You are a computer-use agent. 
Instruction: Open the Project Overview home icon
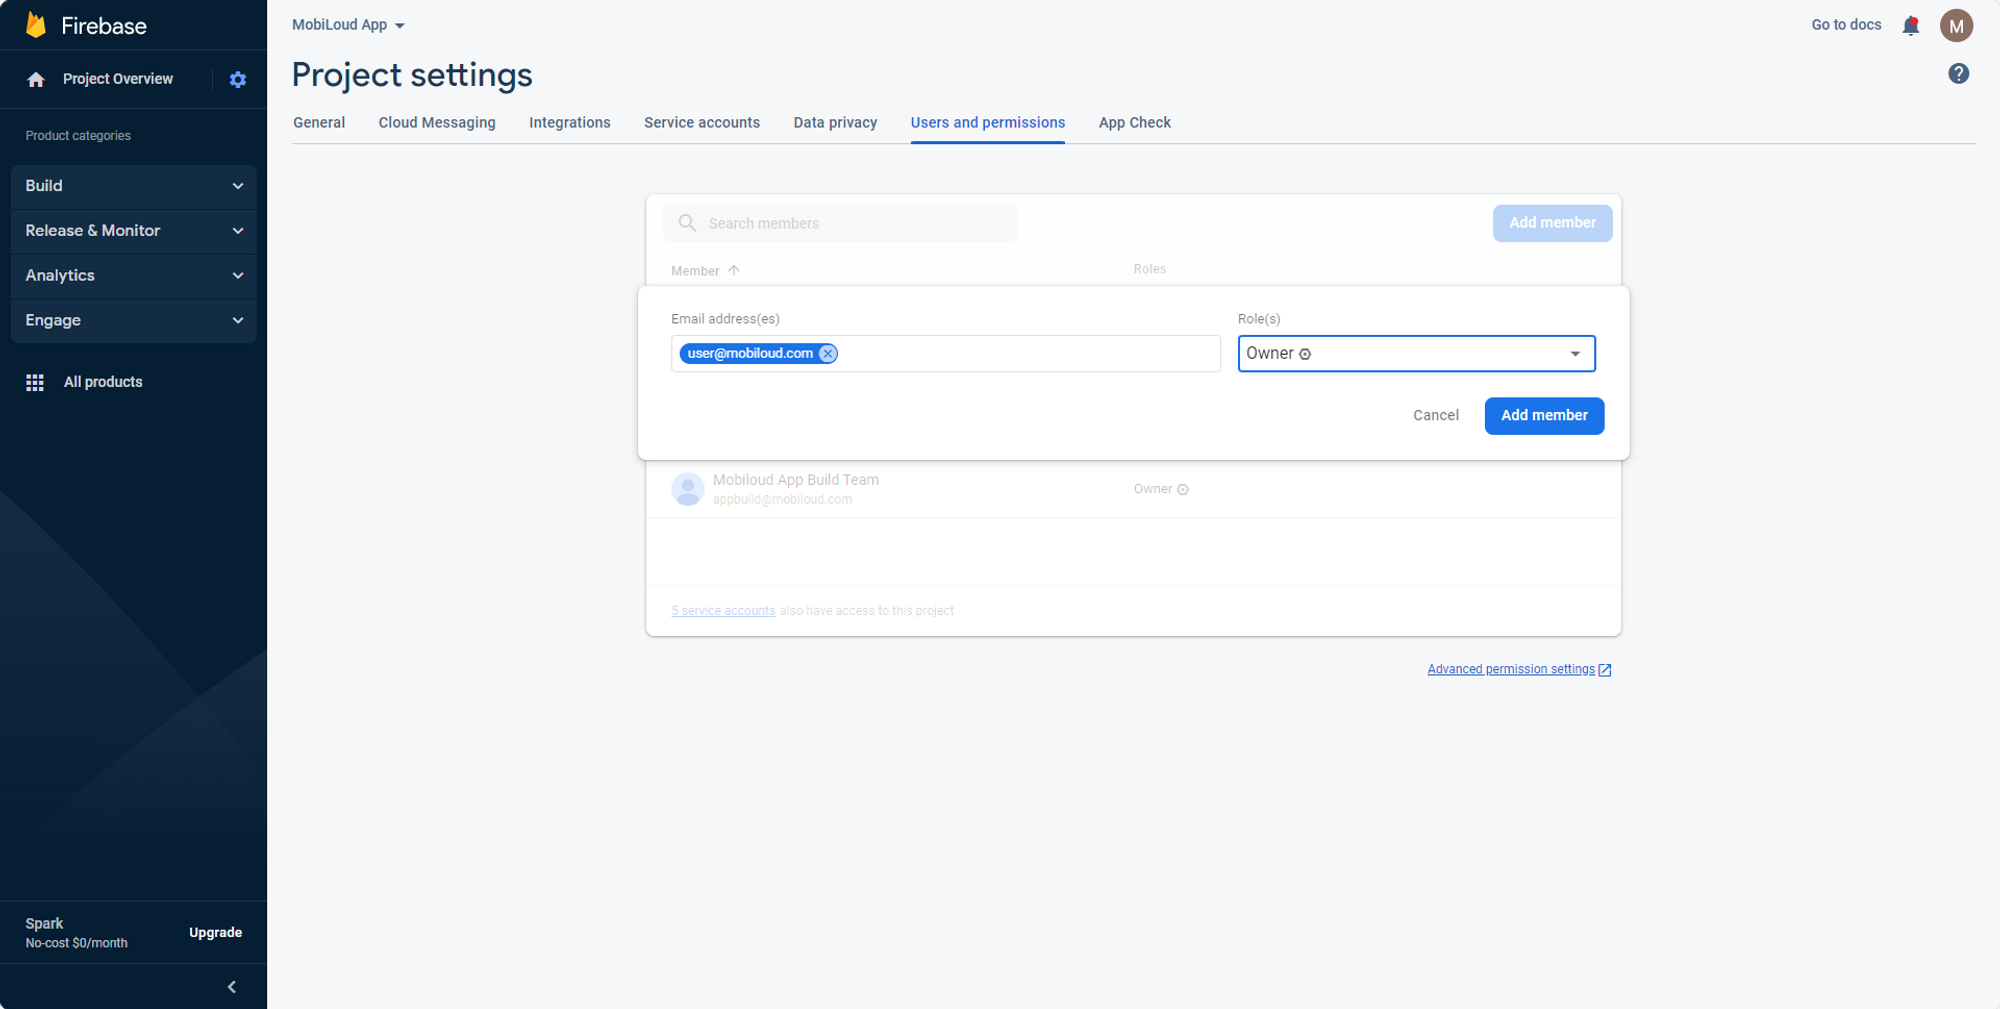click(x=36, y=79)
